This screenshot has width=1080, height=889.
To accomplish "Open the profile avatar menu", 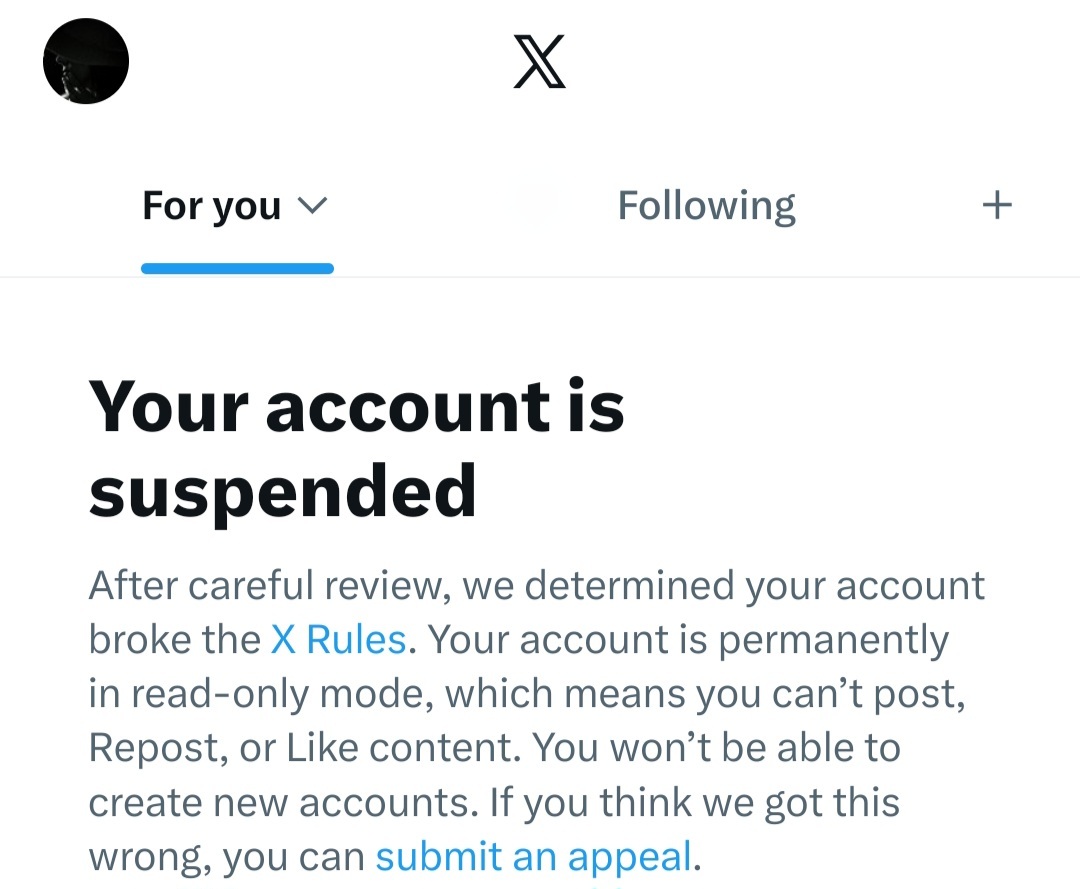I will click(x=85, y=61).
